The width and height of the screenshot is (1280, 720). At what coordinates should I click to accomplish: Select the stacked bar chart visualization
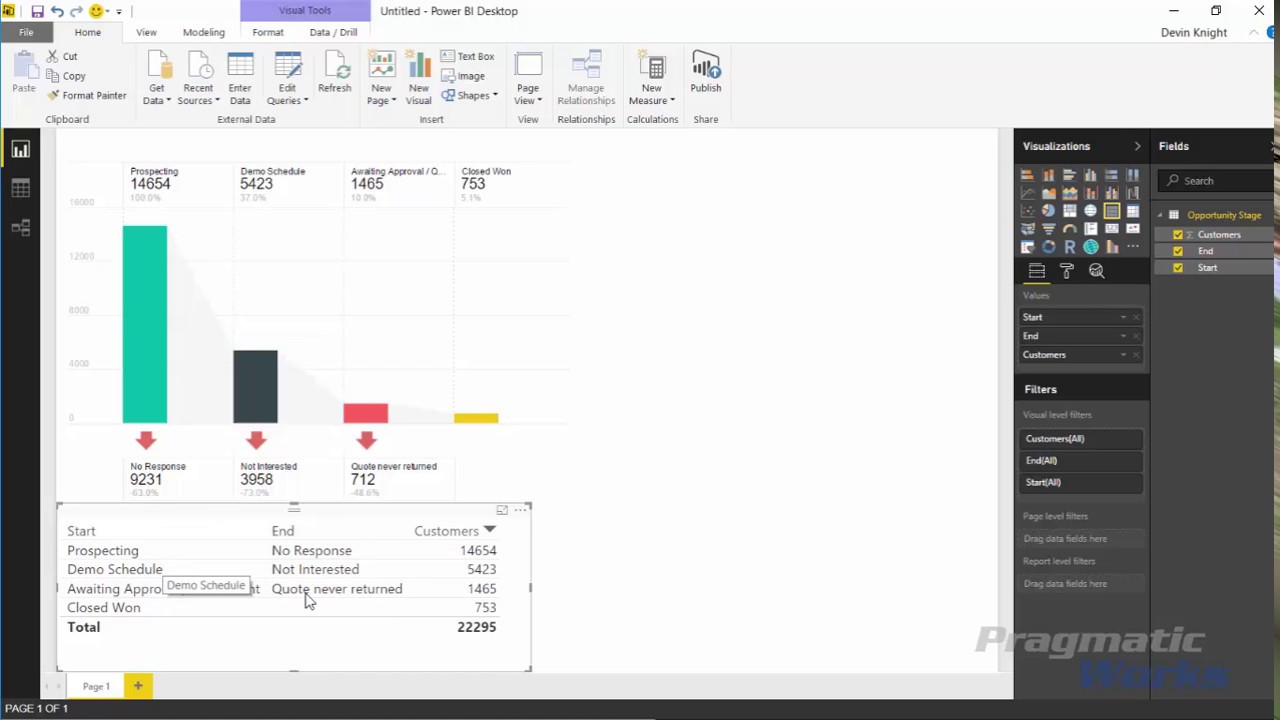1027,174
